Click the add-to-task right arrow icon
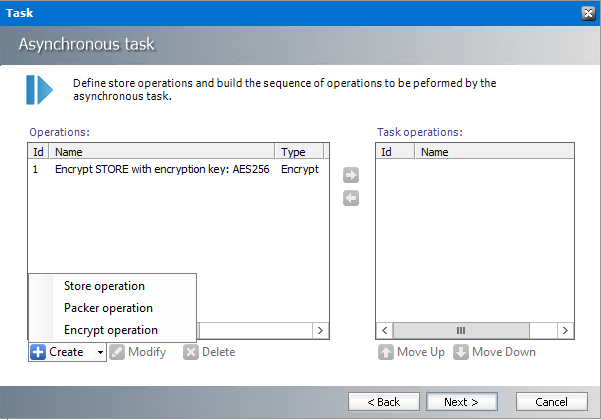This screenshot has height=420, width=601. tap(350, 176)
